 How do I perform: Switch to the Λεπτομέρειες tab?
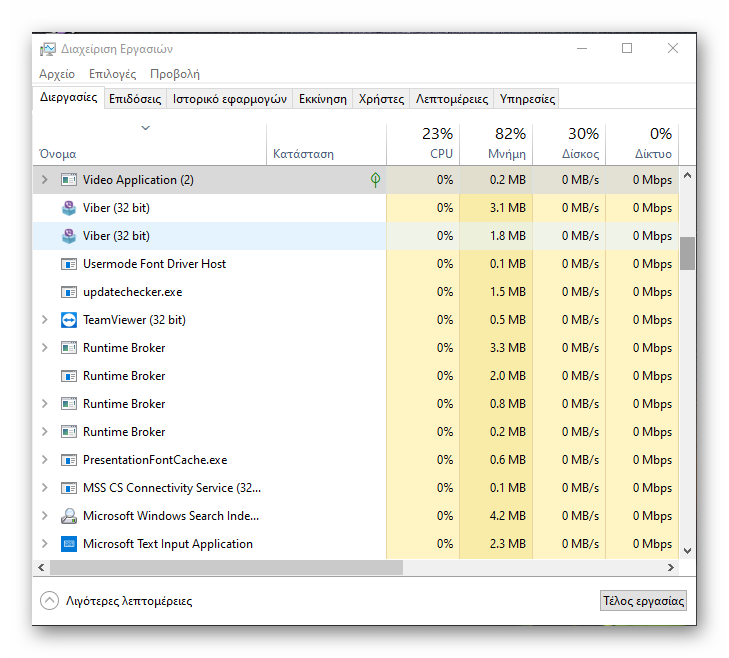coord(452,99)
